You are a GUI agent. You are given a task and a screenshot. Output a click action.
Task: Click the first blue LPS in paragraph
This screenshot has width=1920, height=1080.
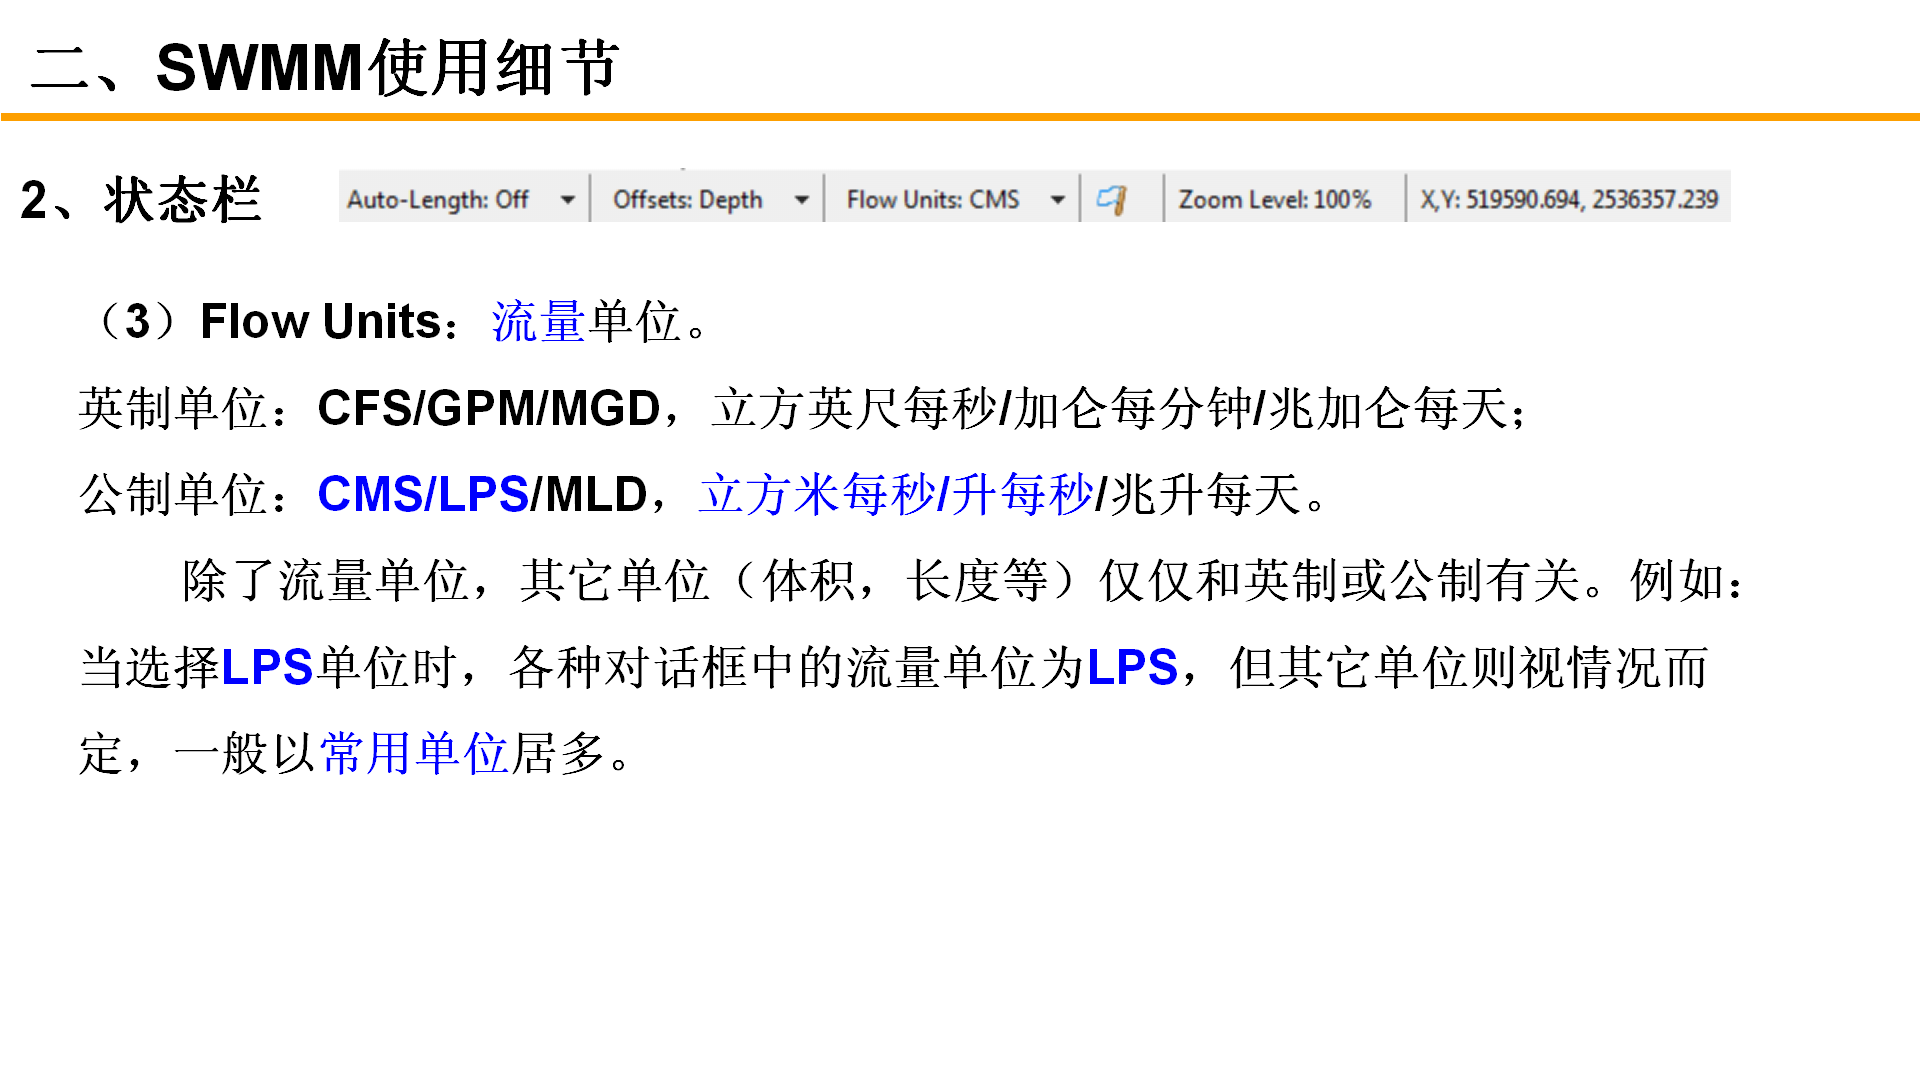pos(267,667)
